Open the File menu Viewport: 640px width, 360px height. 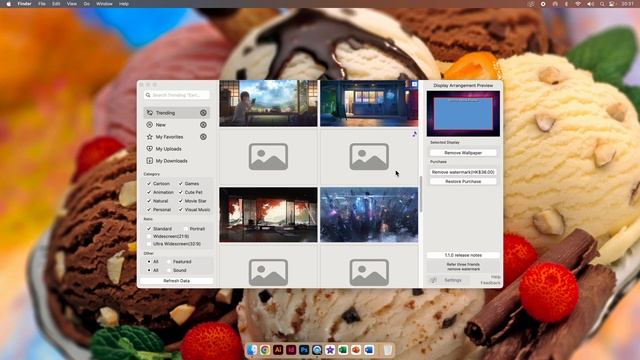(42, 4)
